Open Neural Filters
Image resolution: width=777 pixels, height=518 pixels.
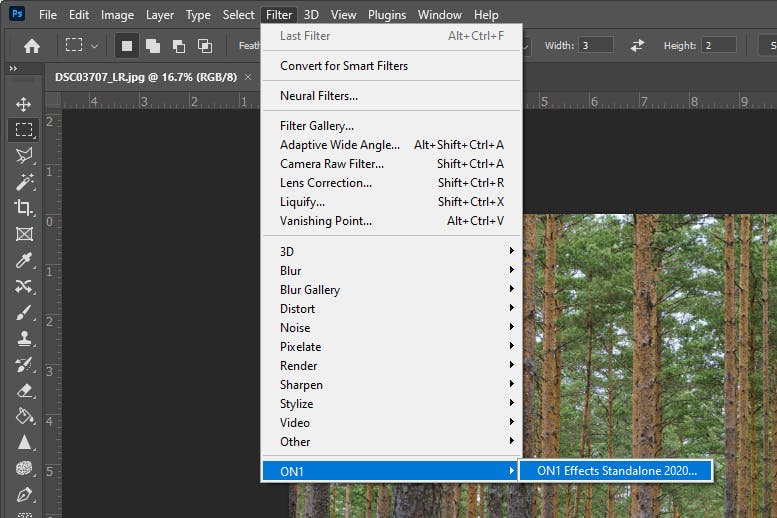click(x=391, y=96)
